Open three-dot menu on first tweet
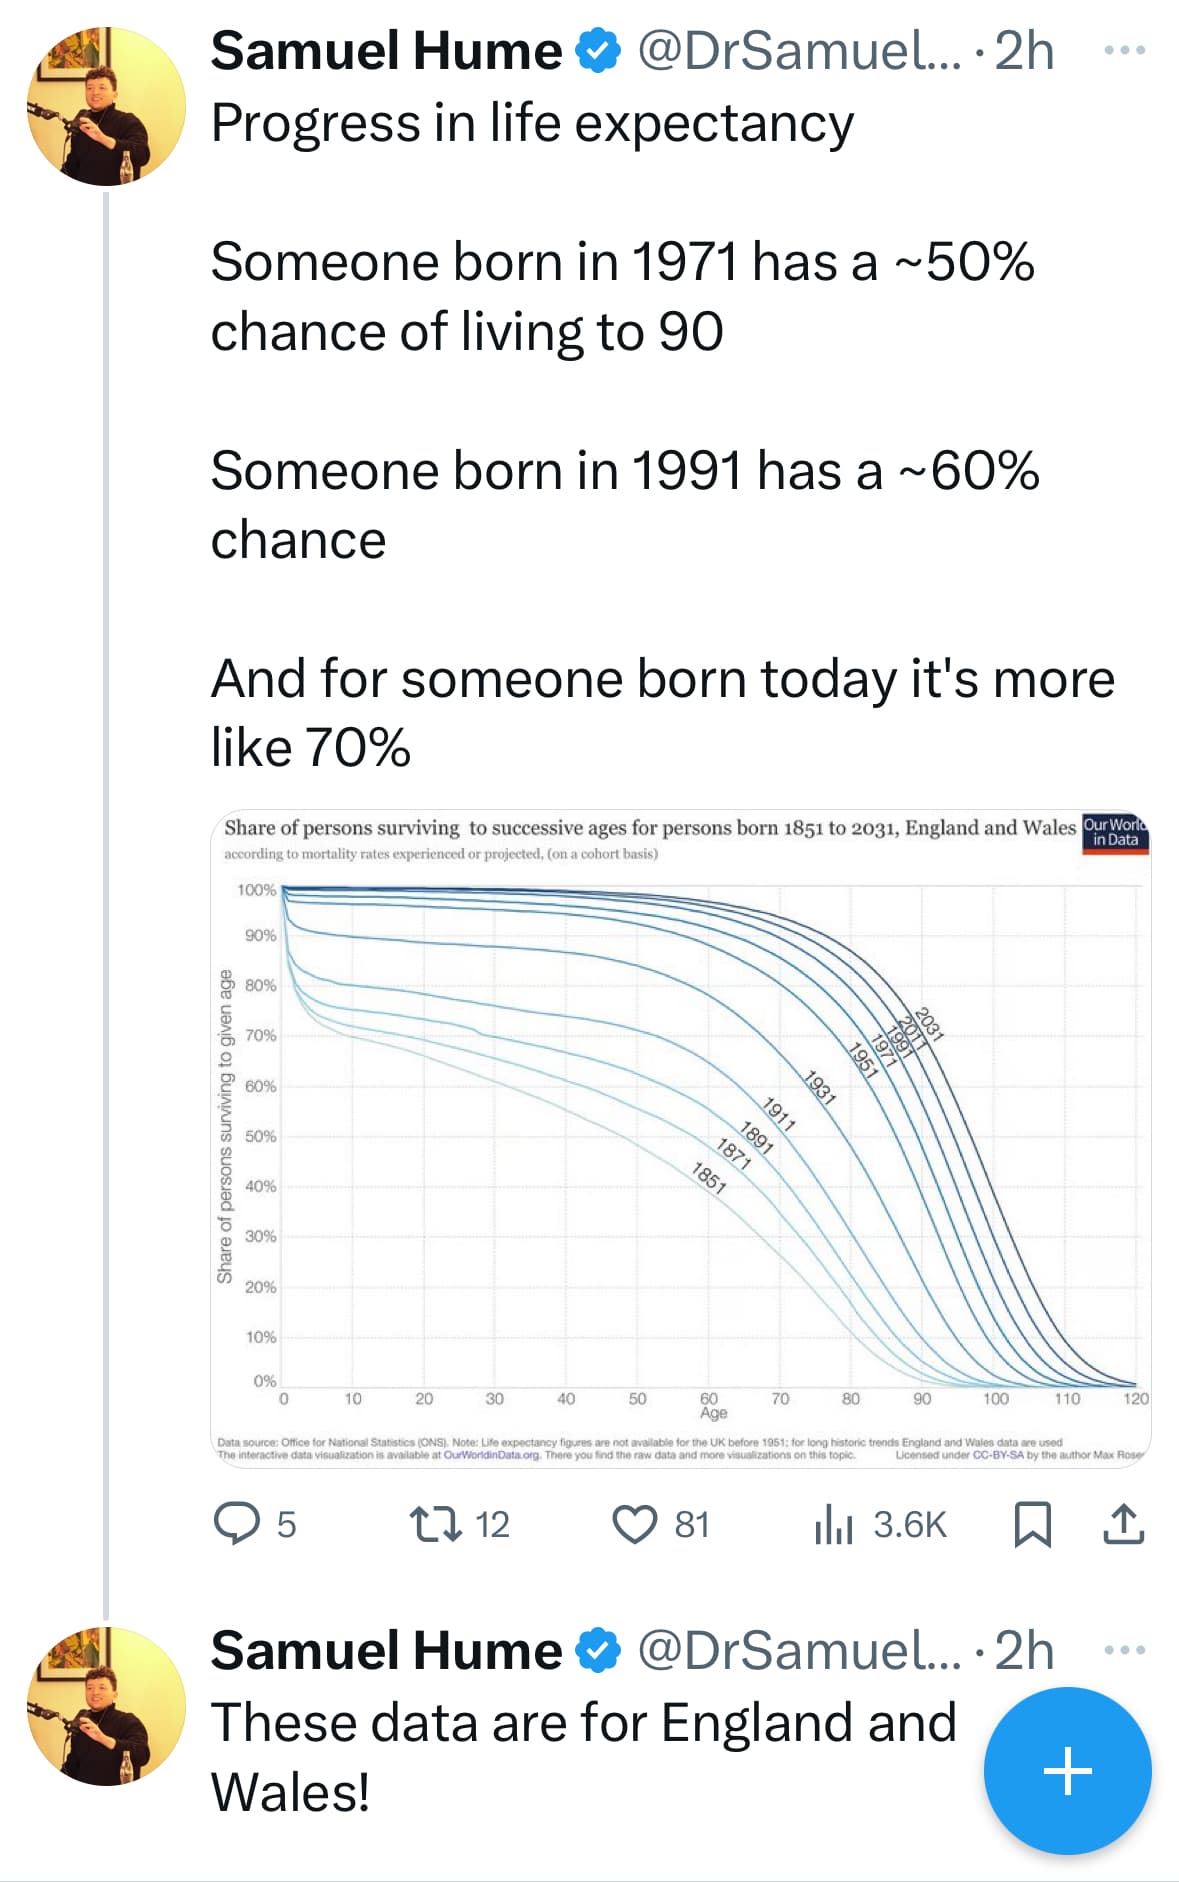The height and width of the screenshot is (1882, 1179). [1125, 50]
